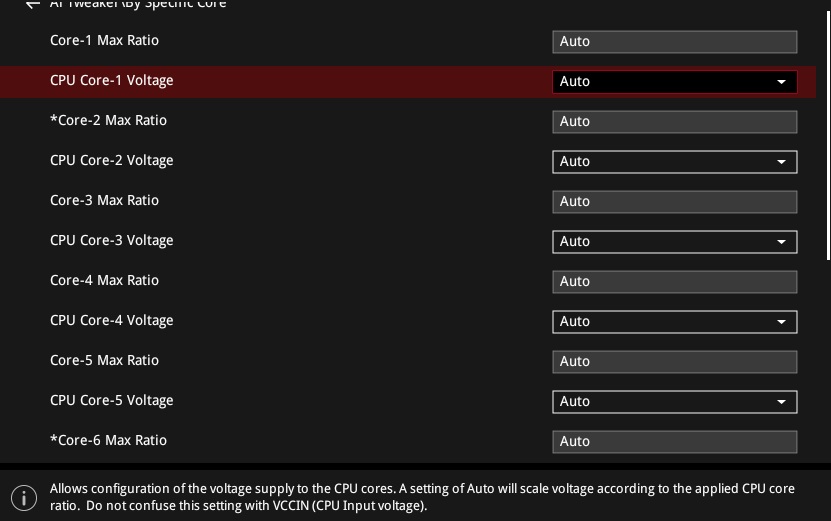Select the CPU Core-1 Voltage row label
The width and height of the screenshot is (831, 521).
(112, 81)
